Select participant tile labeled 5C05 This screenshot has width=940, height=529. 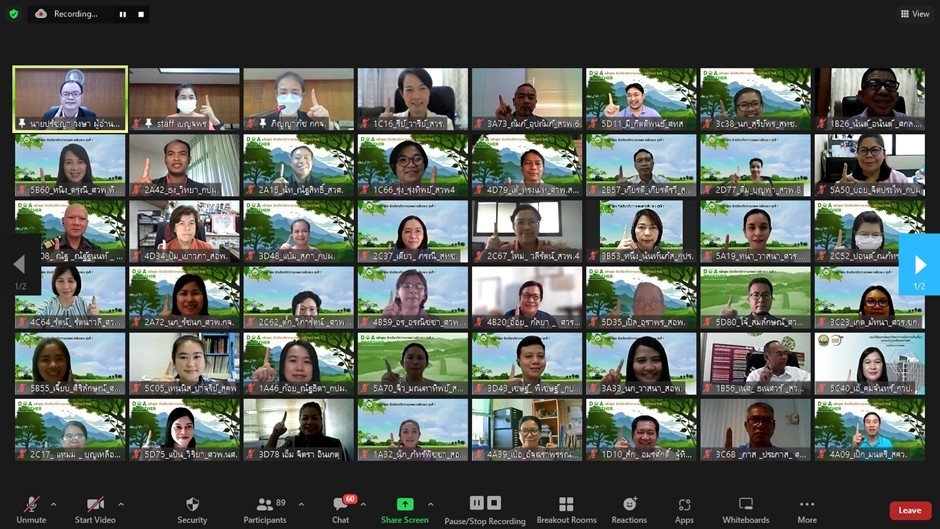185,364
